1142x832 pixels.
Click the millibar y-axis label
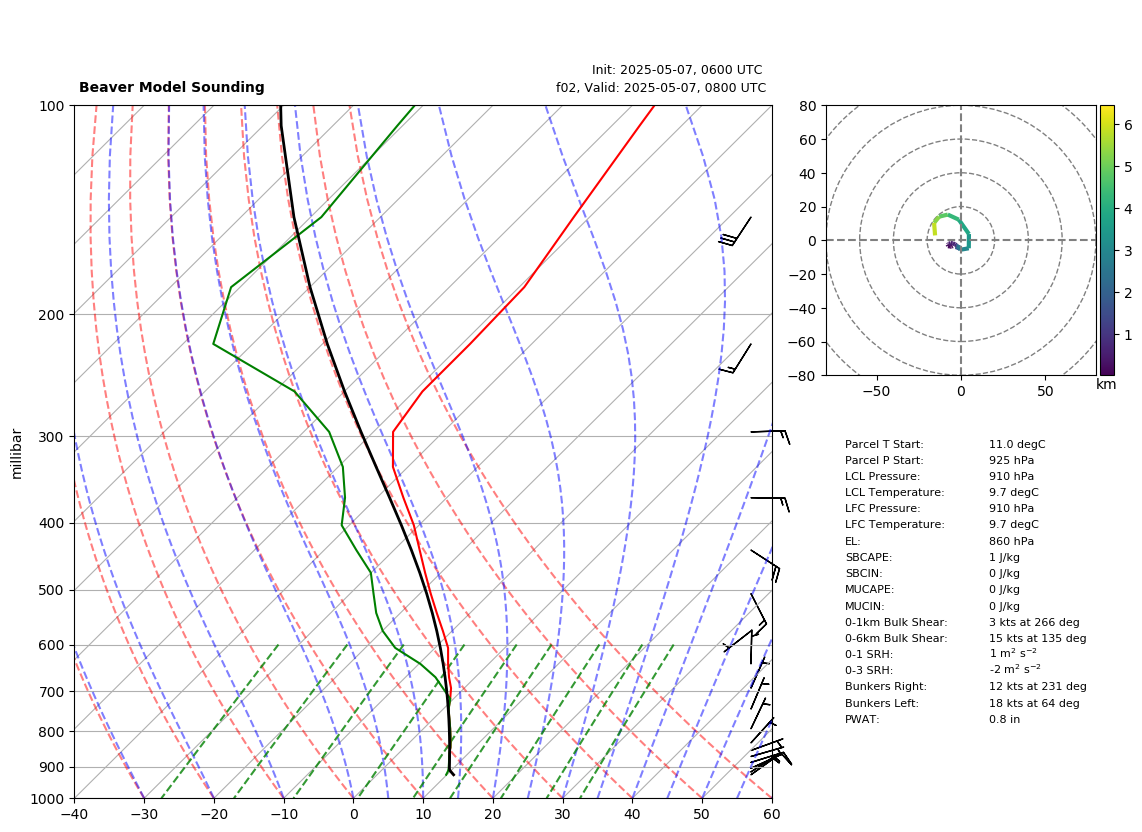coord(17,454)
